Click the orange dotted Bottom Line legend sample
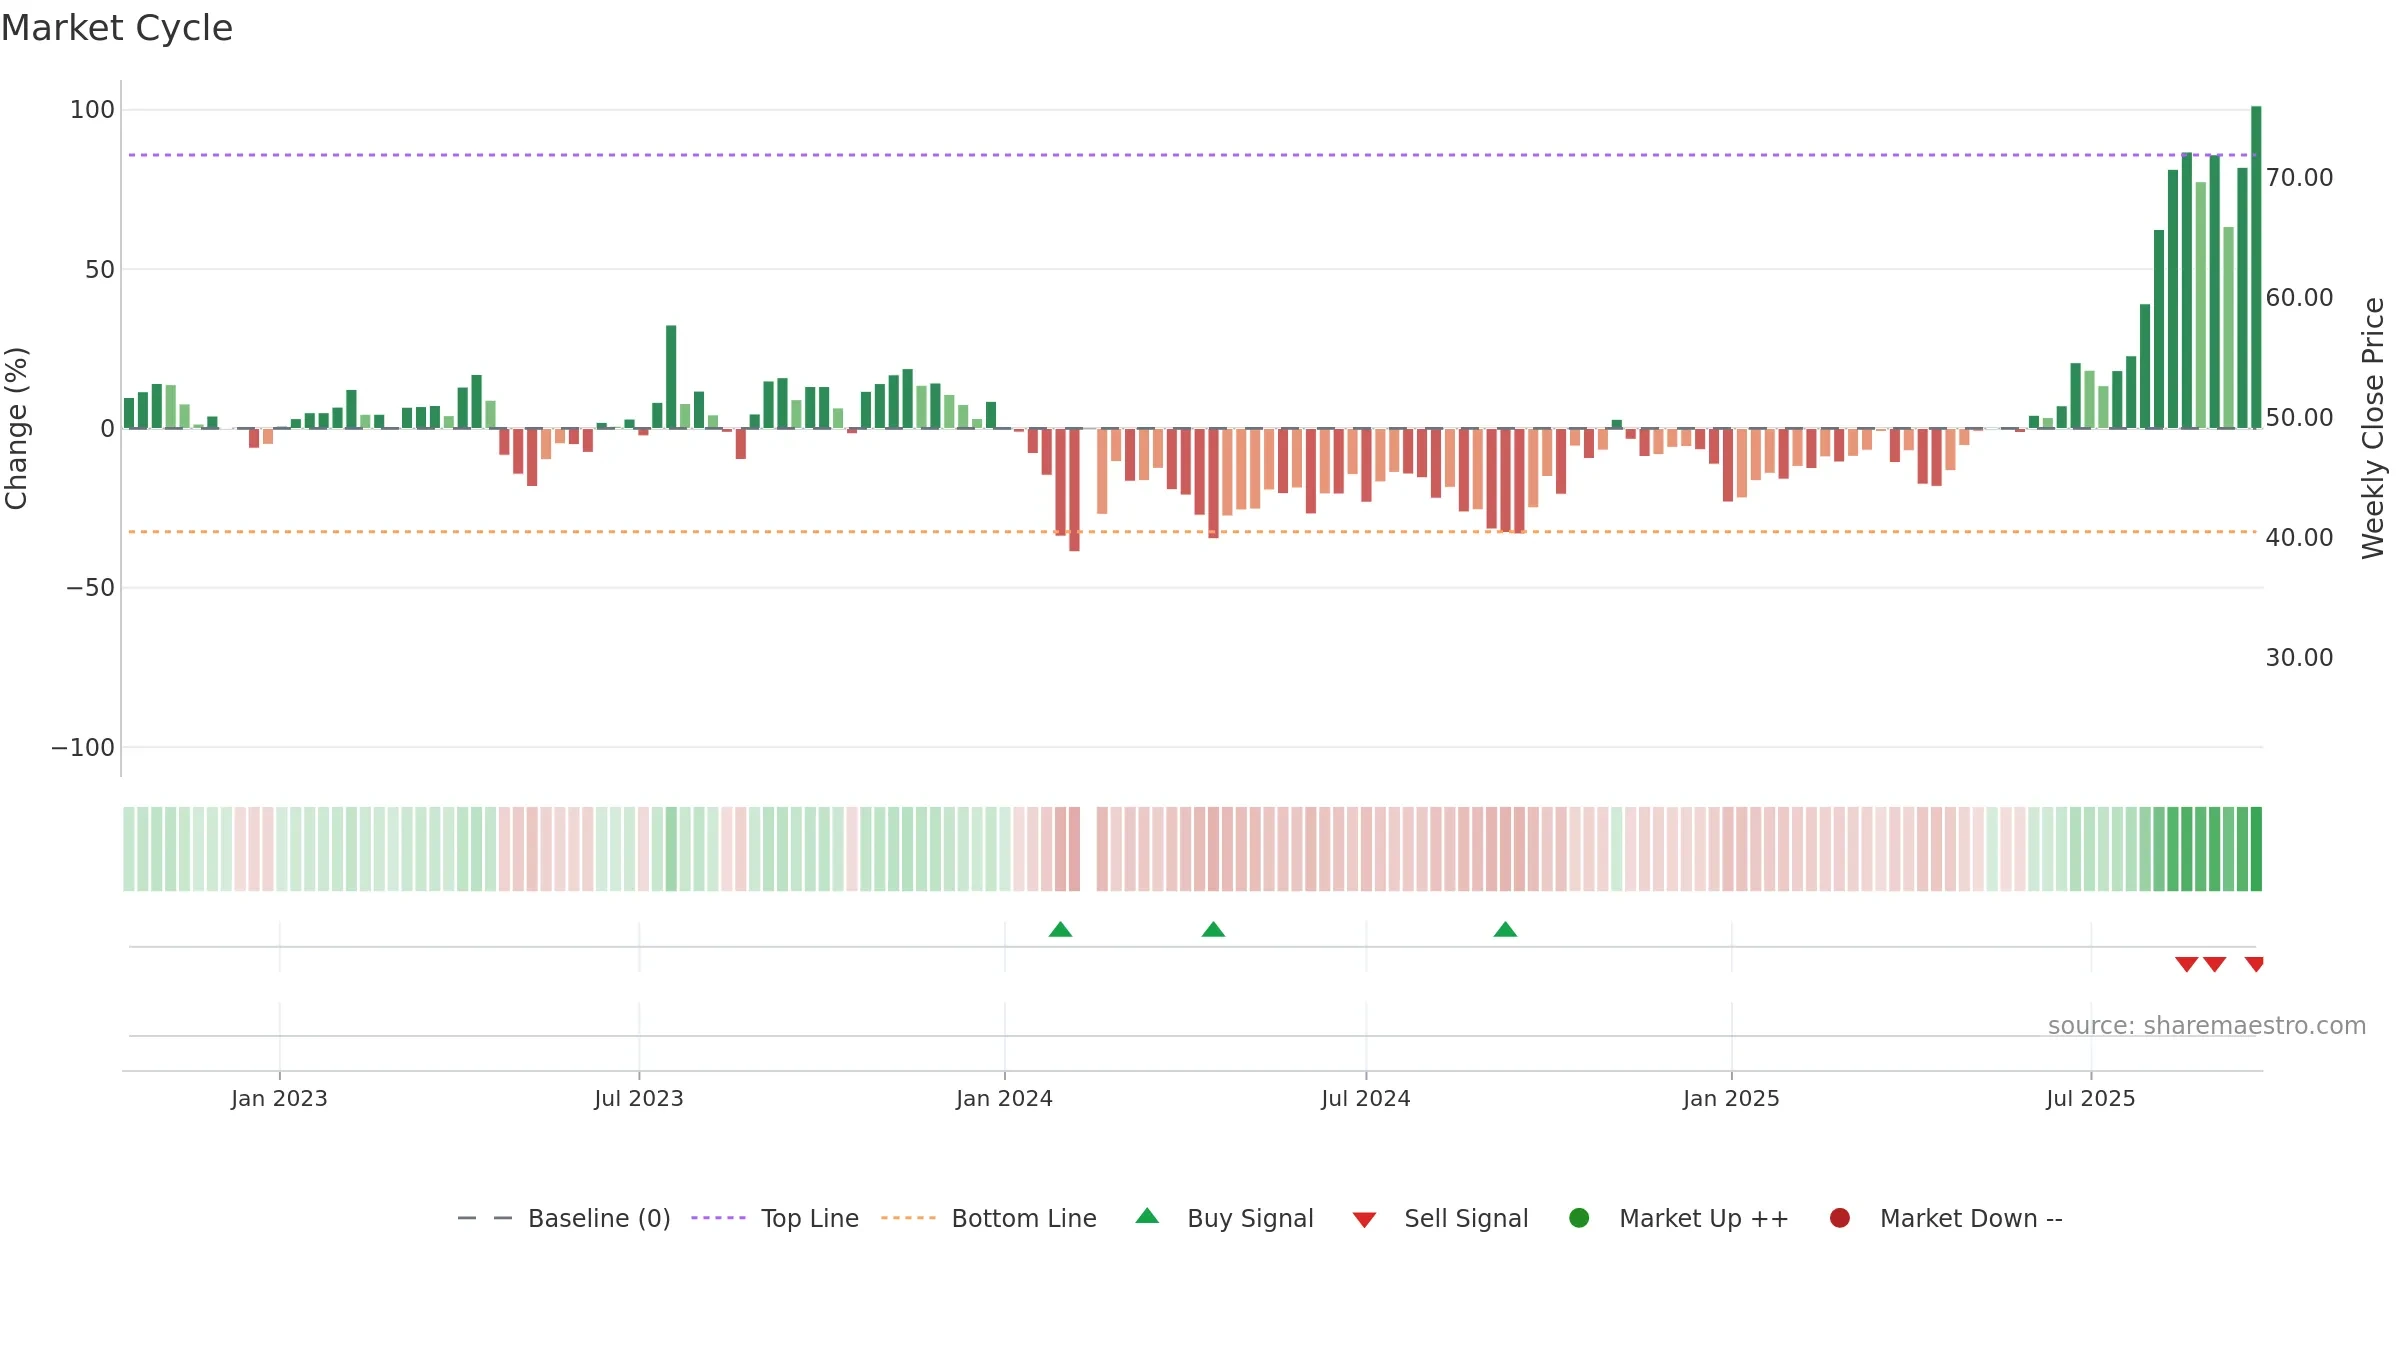Screen dimensions: 2400x1350 [x=908, y=1218]
